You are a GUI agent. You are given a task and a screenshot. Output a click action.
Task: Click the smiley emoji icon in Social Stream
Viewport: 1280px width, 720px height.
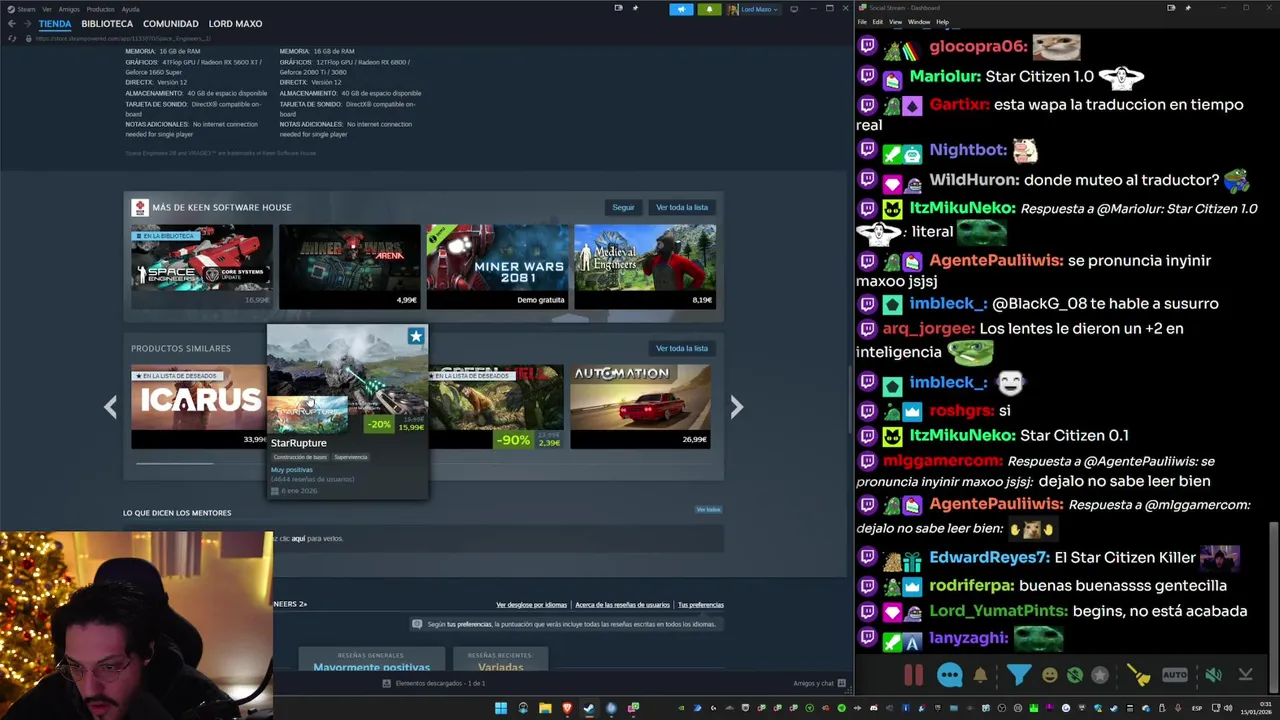coord(1050,675)
